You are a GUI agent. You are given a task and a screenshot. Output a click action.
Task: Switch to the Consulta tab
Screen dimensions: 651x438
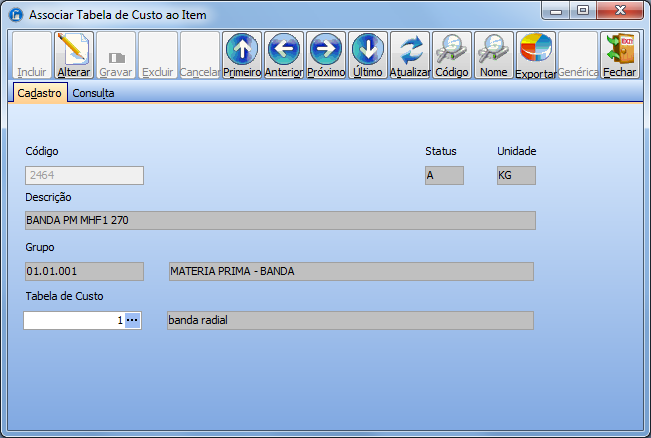(92, 93)
